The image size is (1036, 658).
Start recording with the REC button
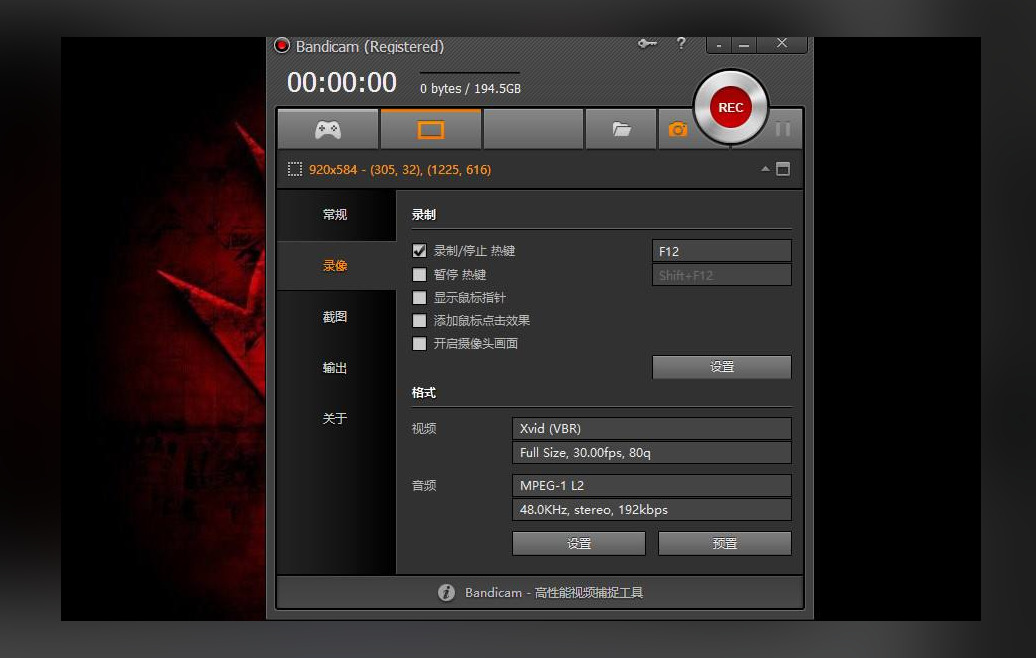(x=731, y=108)
